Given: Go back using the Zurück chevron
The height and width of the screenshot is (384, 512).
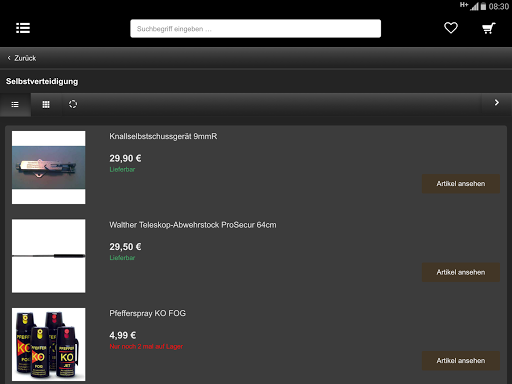Looking at the screenshot, I should [9, 58].
